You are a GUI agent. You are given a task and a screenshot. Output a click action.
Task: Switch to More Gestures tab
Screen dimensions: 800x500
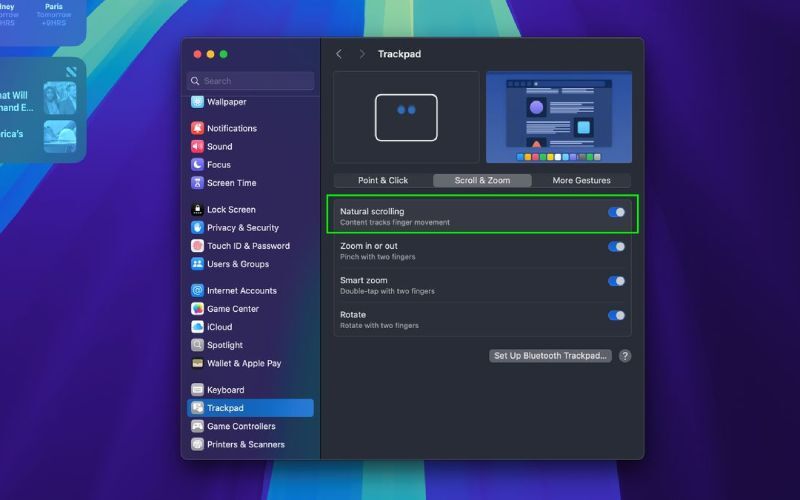(x=581, y=181)
